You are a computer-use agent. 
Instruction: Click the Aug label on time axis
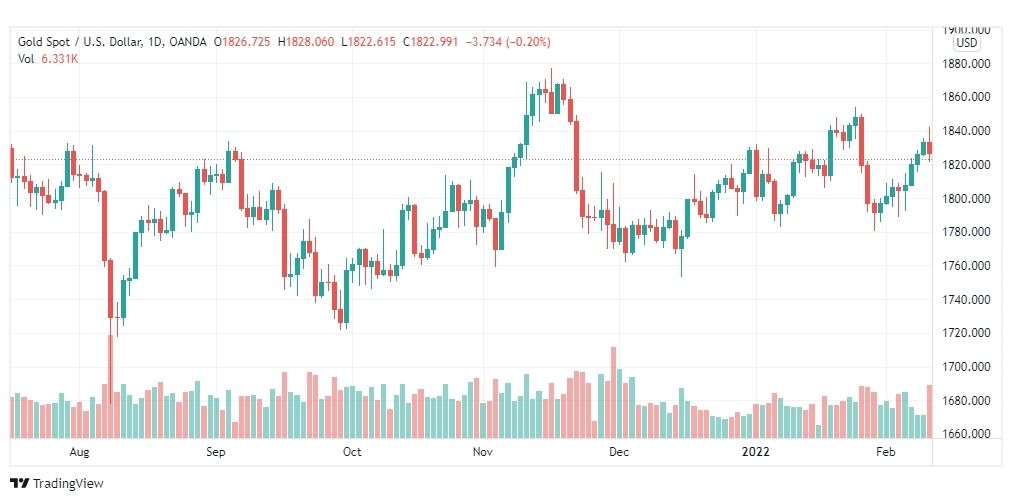79,452
